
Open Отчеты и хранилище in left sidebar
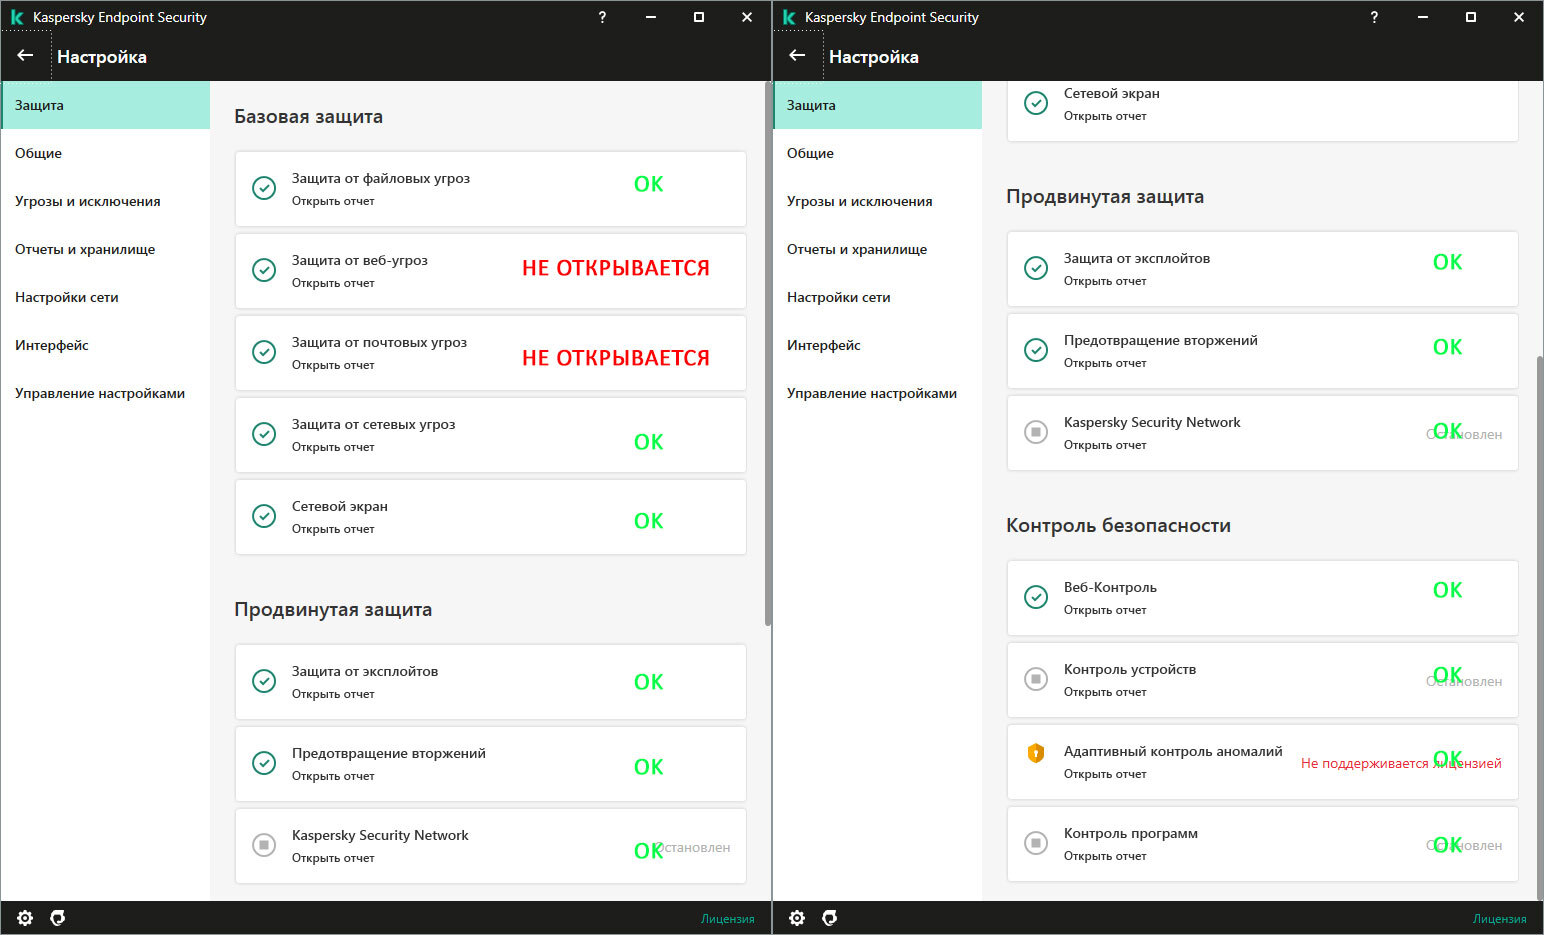(106, 249)
